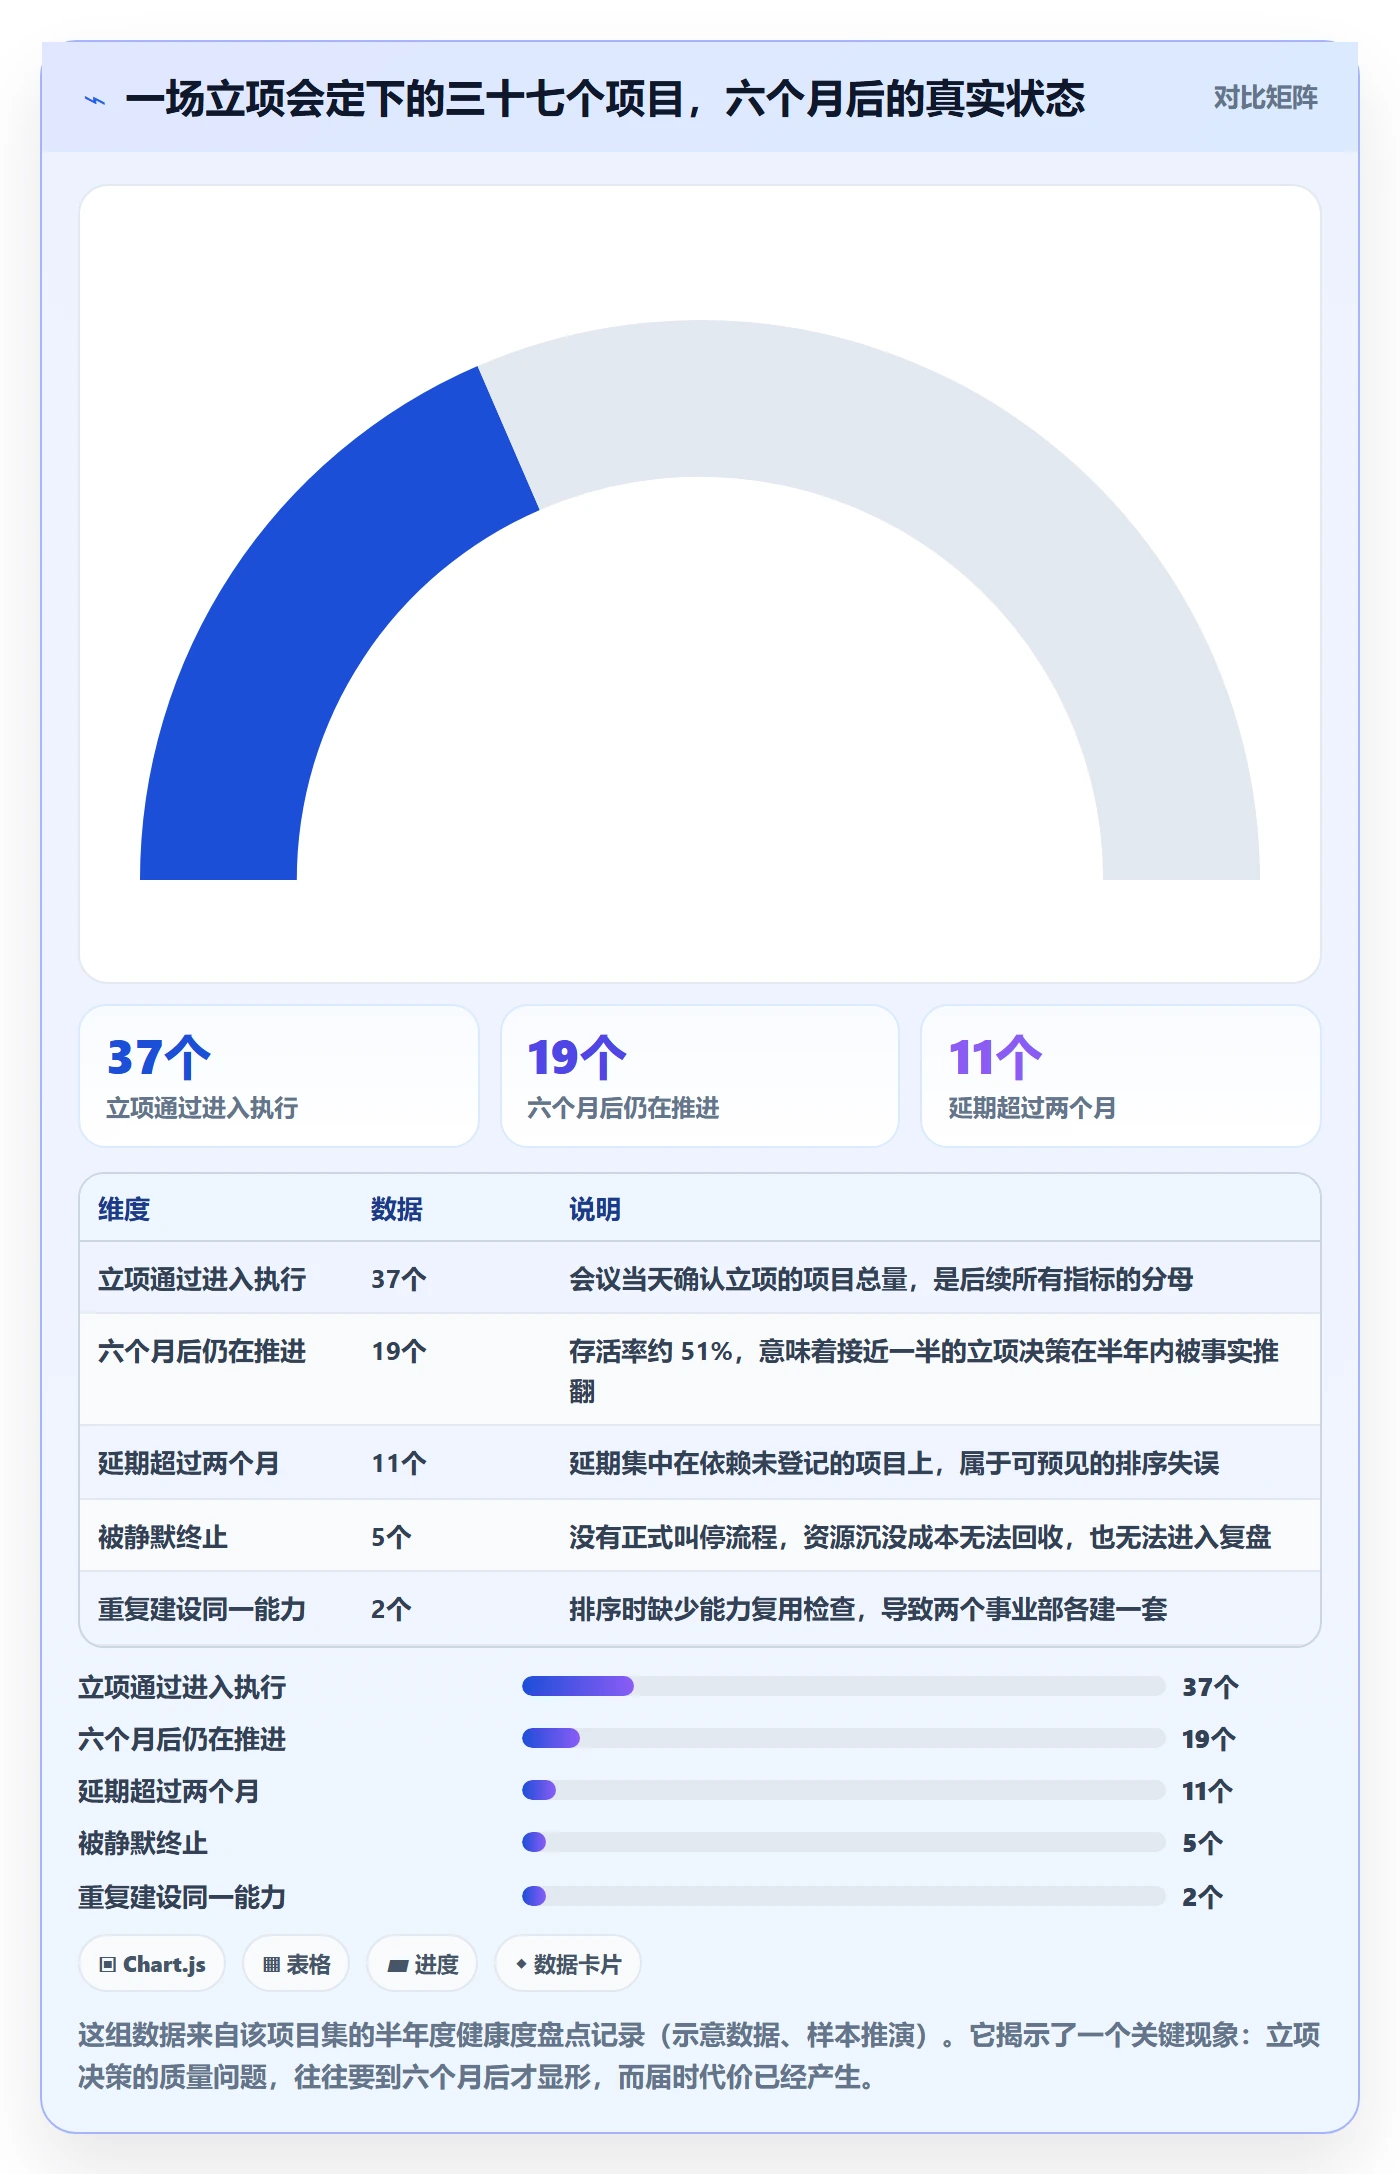Click progress bar for 被静默终止

843,1842
